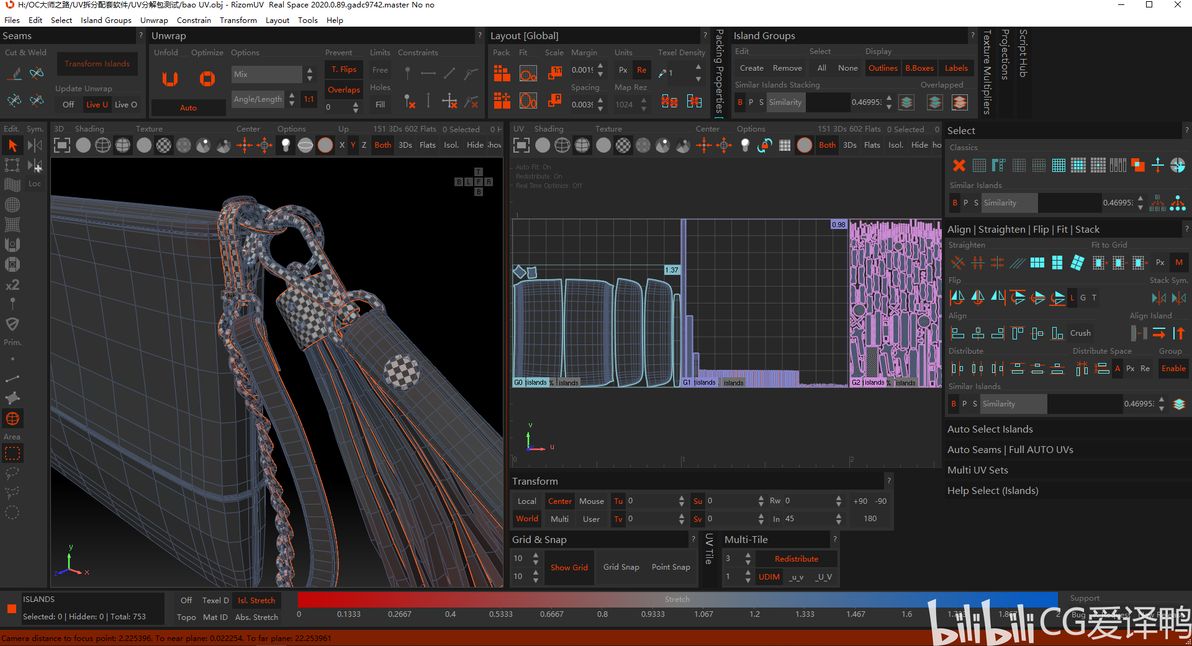Click the Pack islands icon in Layout panel
Screen dimensions: 1192x646
click(x=502, y=73)
